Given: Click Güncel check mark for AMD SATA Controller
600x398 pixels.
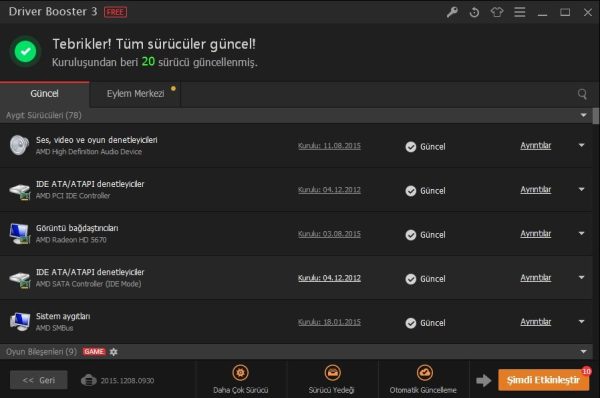Looking at the screenshot, I should point(411,279).
